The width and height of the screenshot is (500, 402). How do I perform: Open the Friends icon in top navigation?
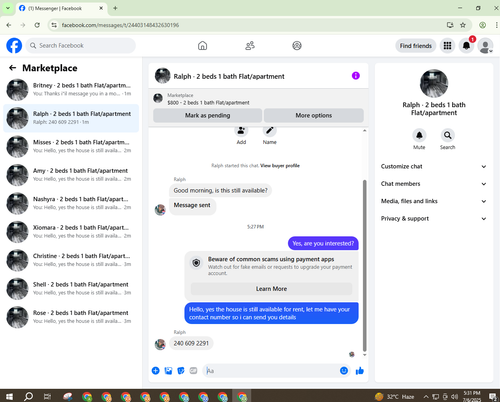point(250,46)
